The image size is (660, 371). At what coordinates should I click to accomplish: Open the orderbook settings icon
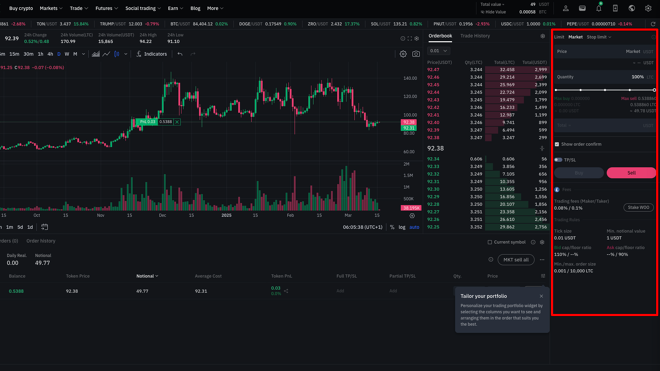[543, 36]
